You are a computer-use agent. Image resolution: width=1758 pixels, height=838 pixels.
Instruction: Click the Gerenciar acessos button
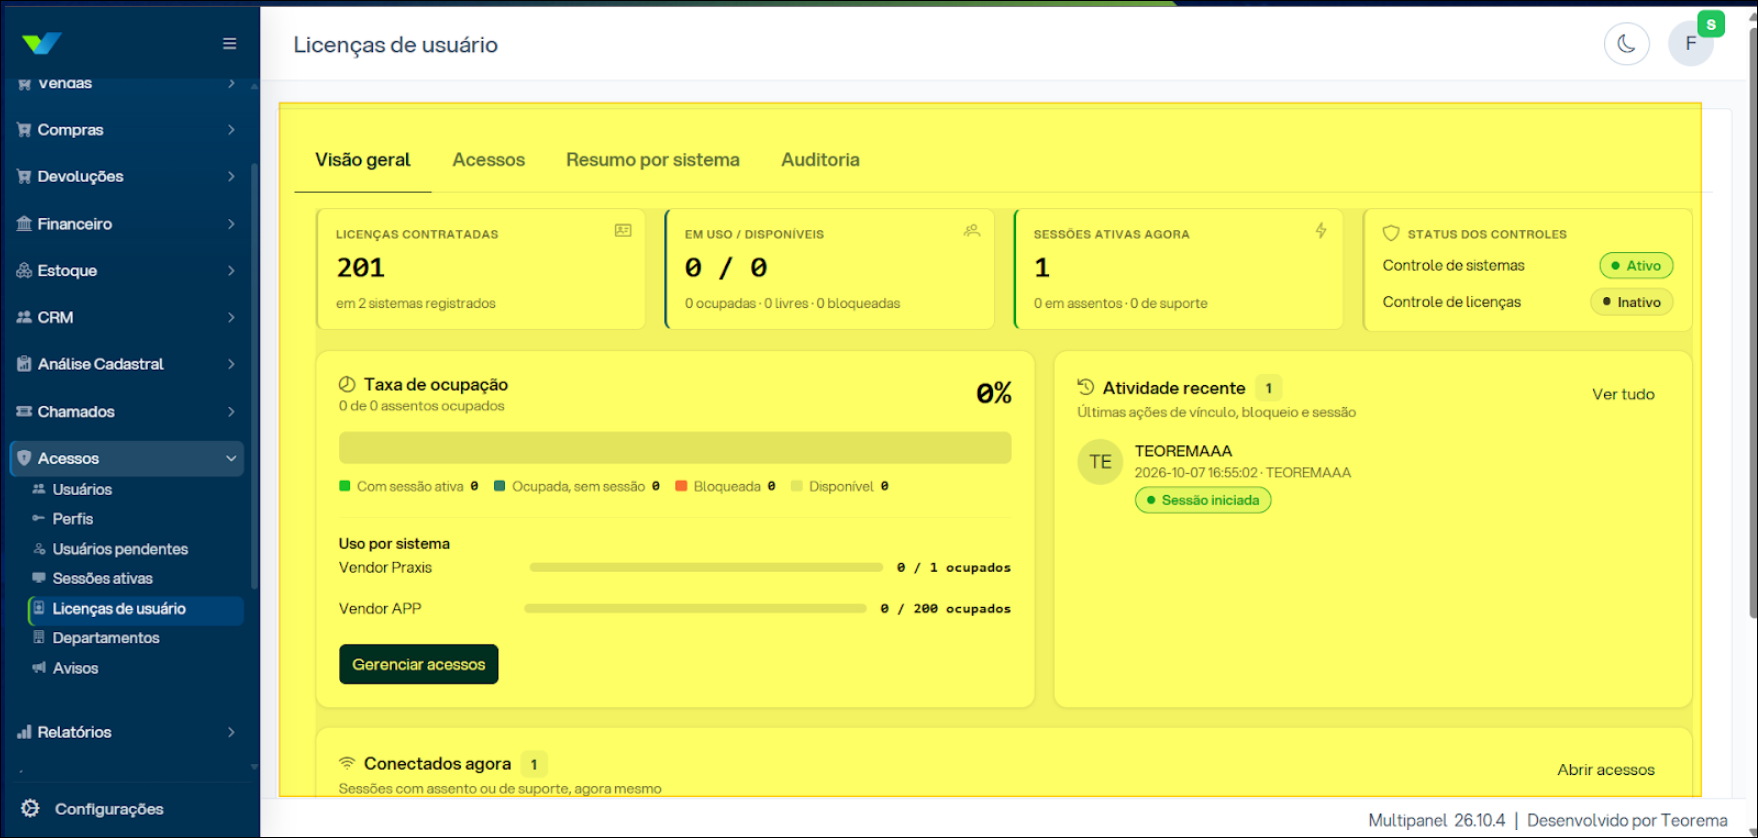[418, 664]
